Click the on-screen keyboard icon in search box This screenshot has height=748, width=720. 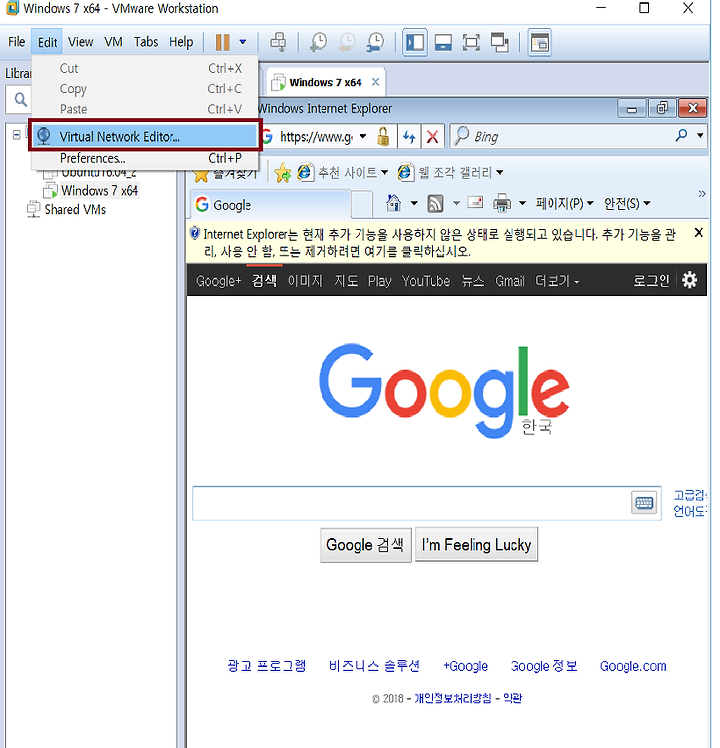tap(644, 503)
